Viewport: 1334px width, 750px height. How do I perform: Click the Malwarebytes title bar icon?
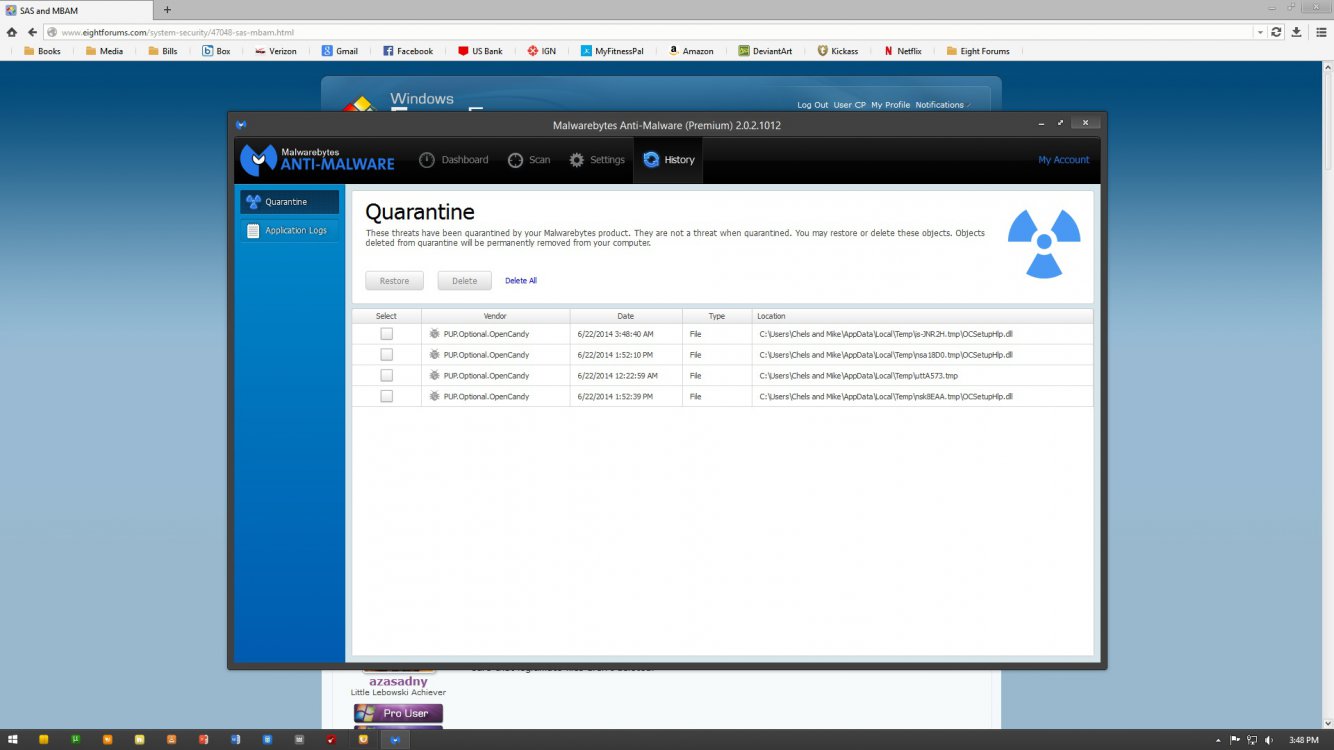(241, 125)
